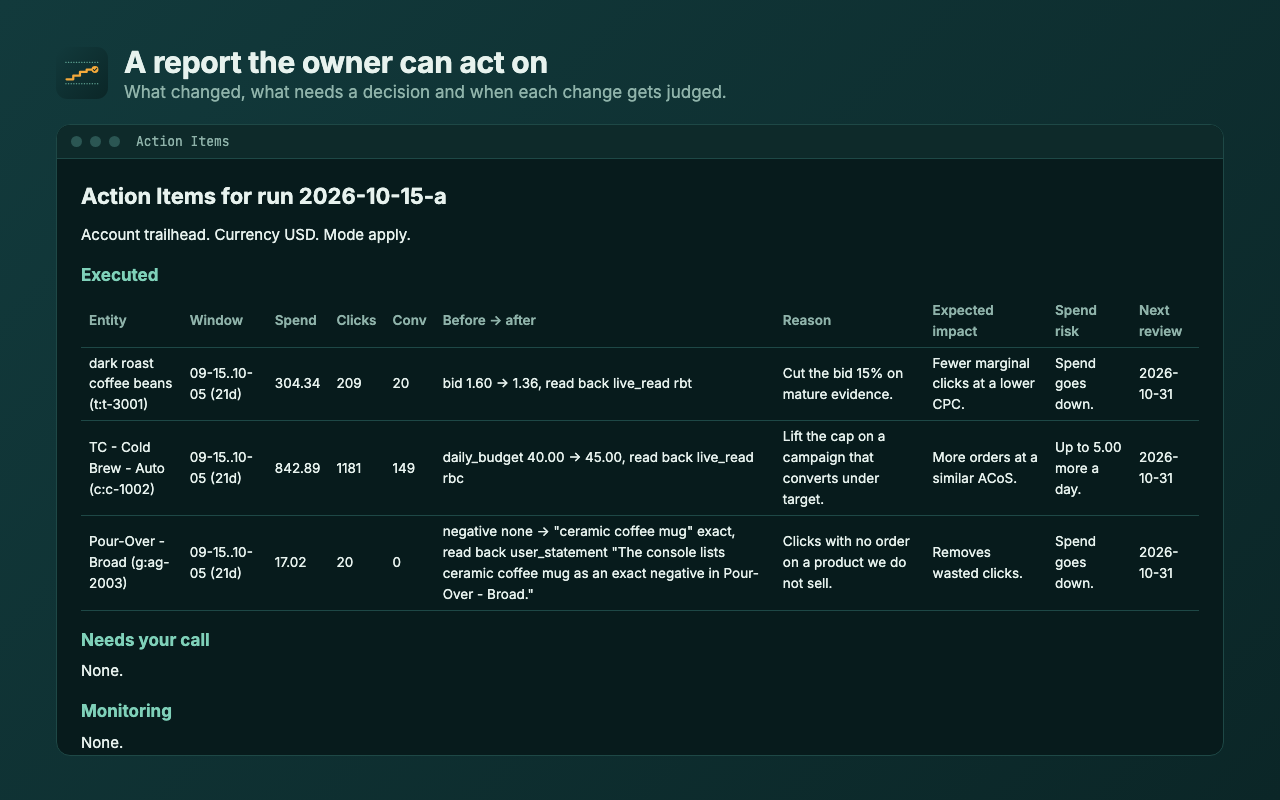This screenshot has width=1280, height=800.
Task: Click the subtitle starting "What changed, what needs a decision"
Action: (425, 92)
